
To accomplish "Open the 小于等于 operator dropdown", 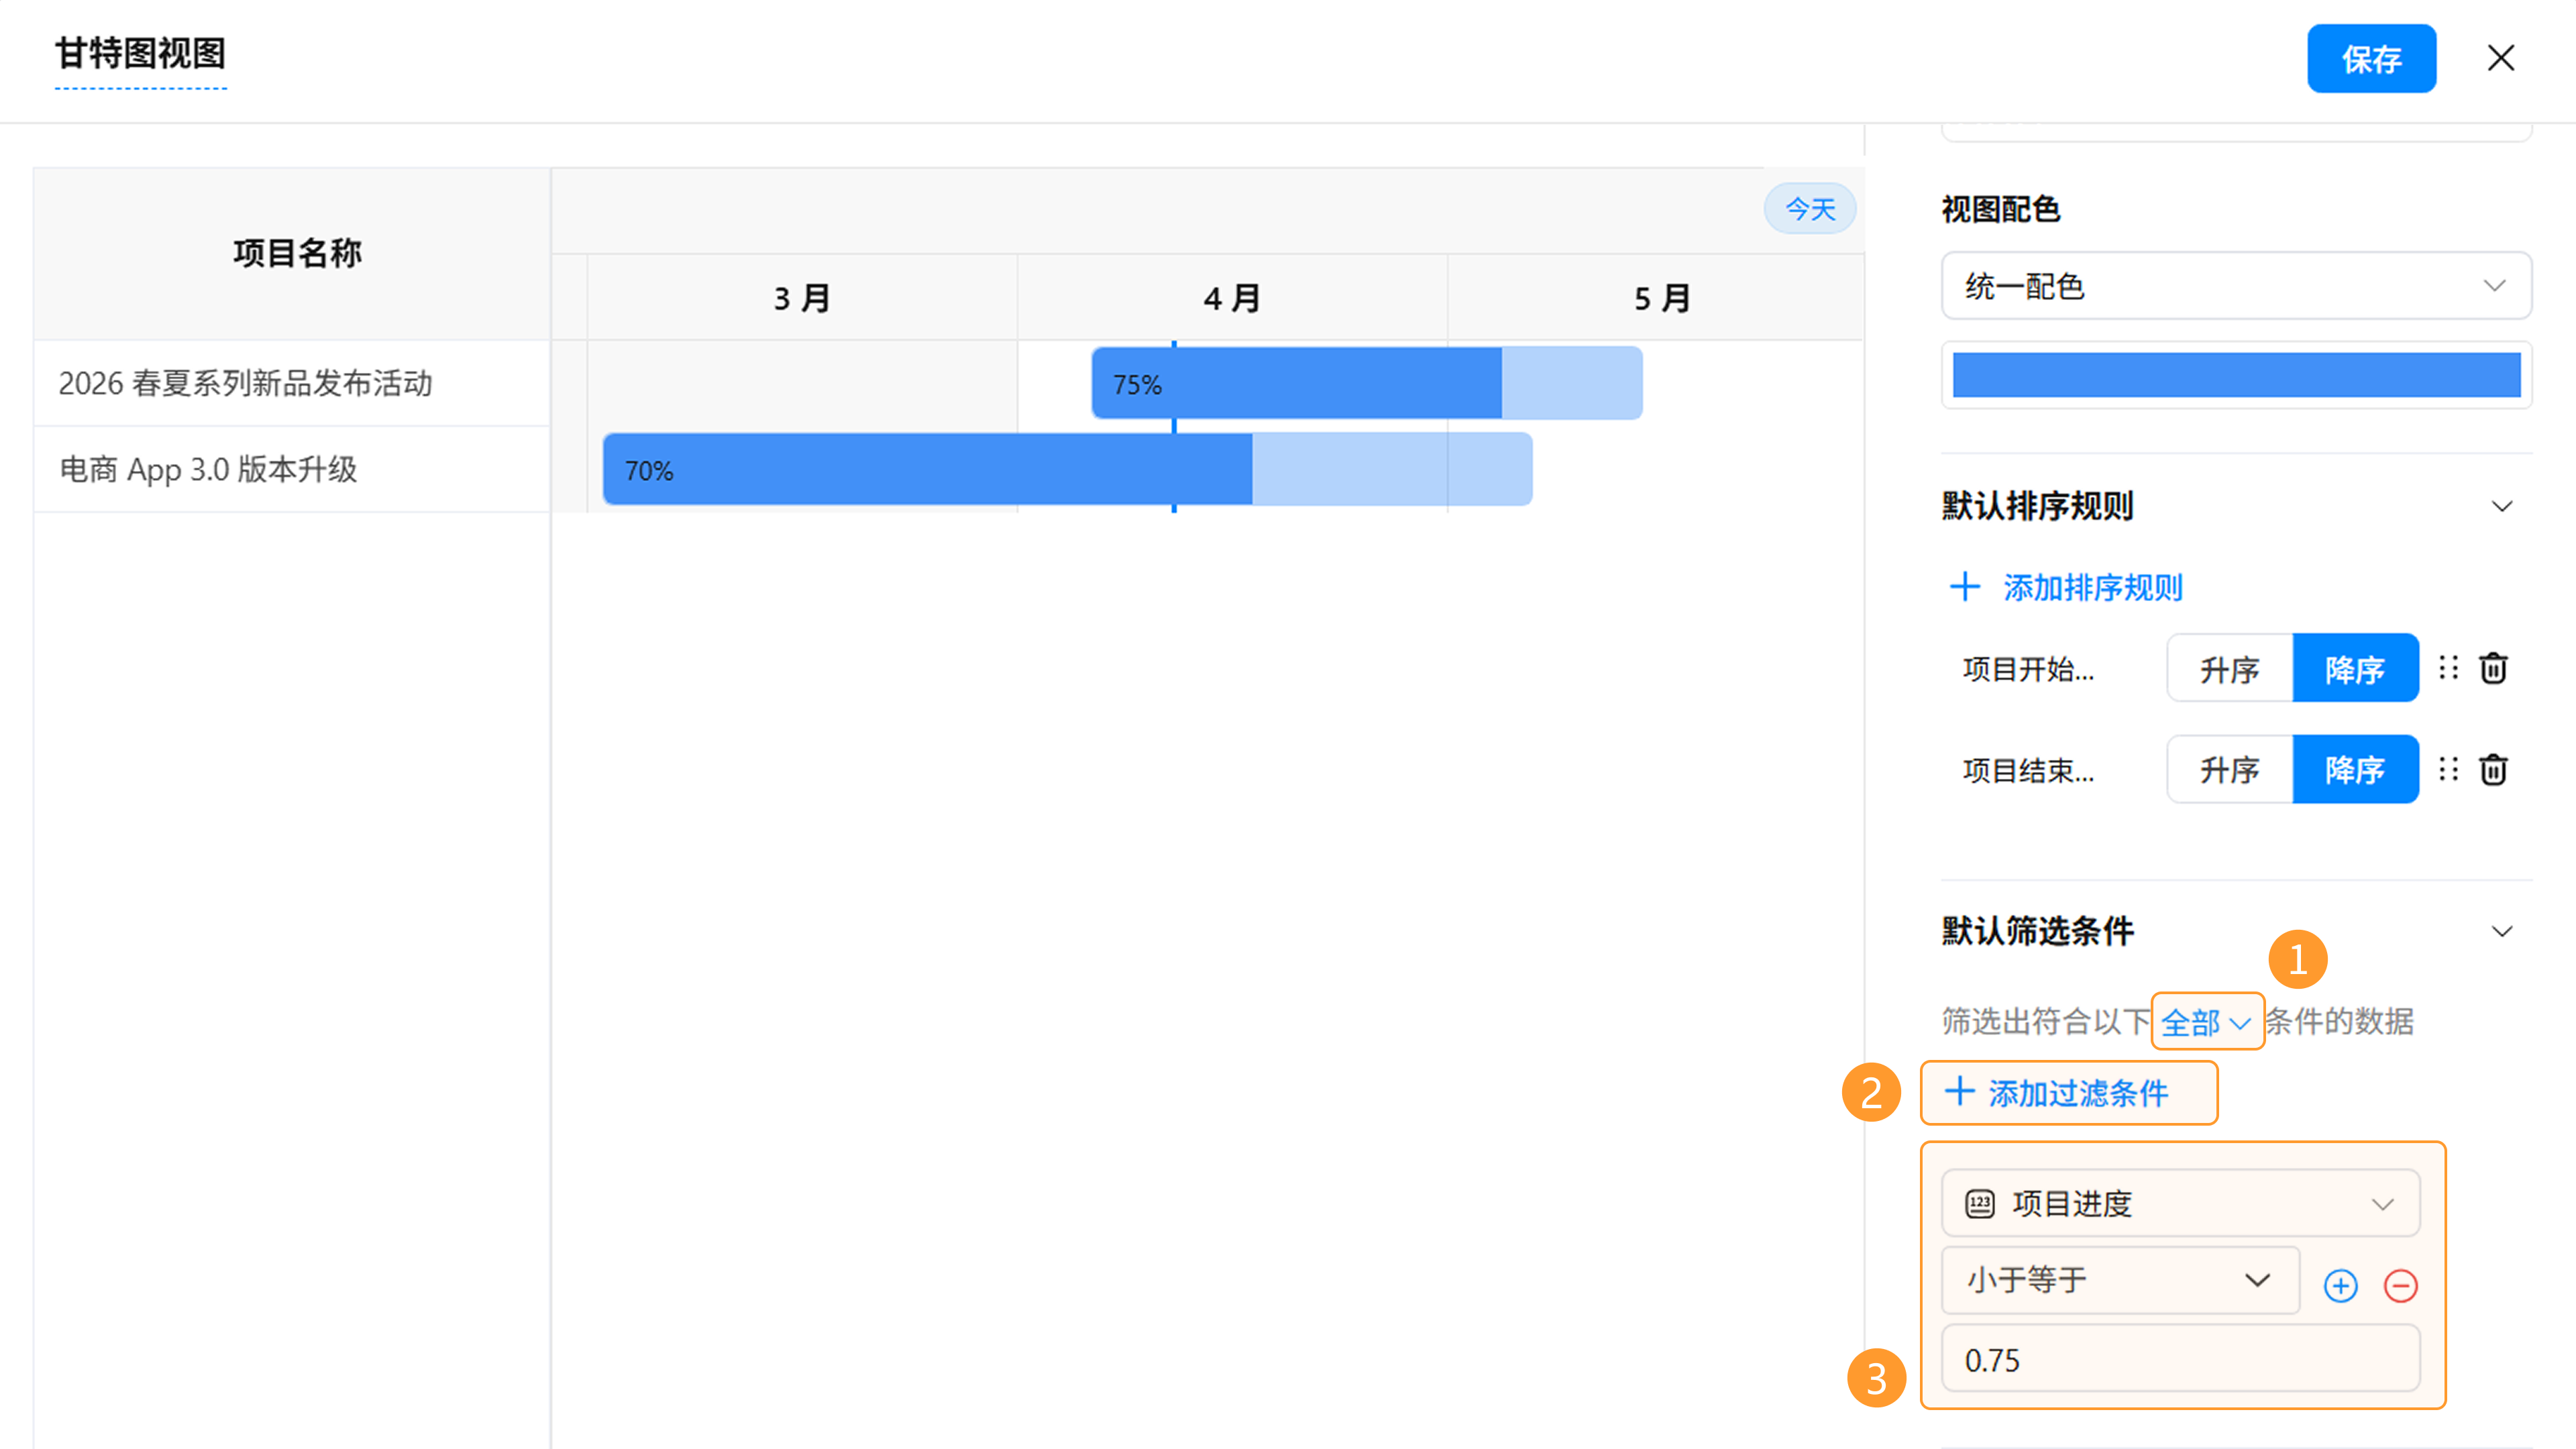I will click(x=2119, y=1280).
